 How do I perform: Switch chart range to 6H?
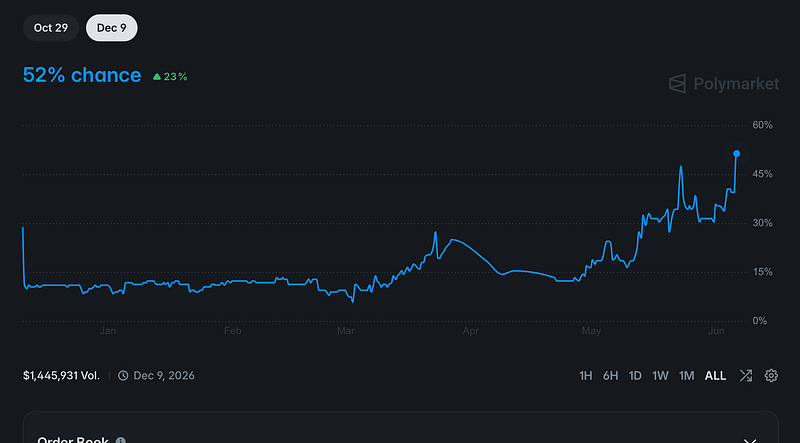(610, 376)
